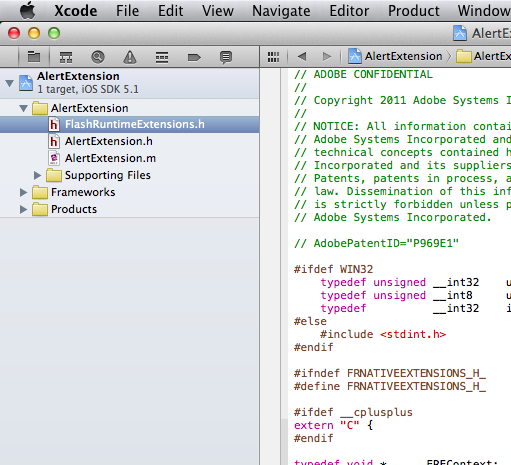Collapse the AlertExtension project root
The height and width of the screenshot is (465, 511).
point(10,83)
